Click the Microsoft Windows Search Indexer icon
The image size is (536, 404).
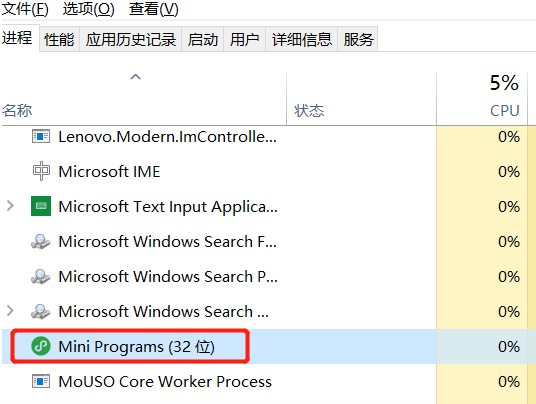click(x=41, y=311)
